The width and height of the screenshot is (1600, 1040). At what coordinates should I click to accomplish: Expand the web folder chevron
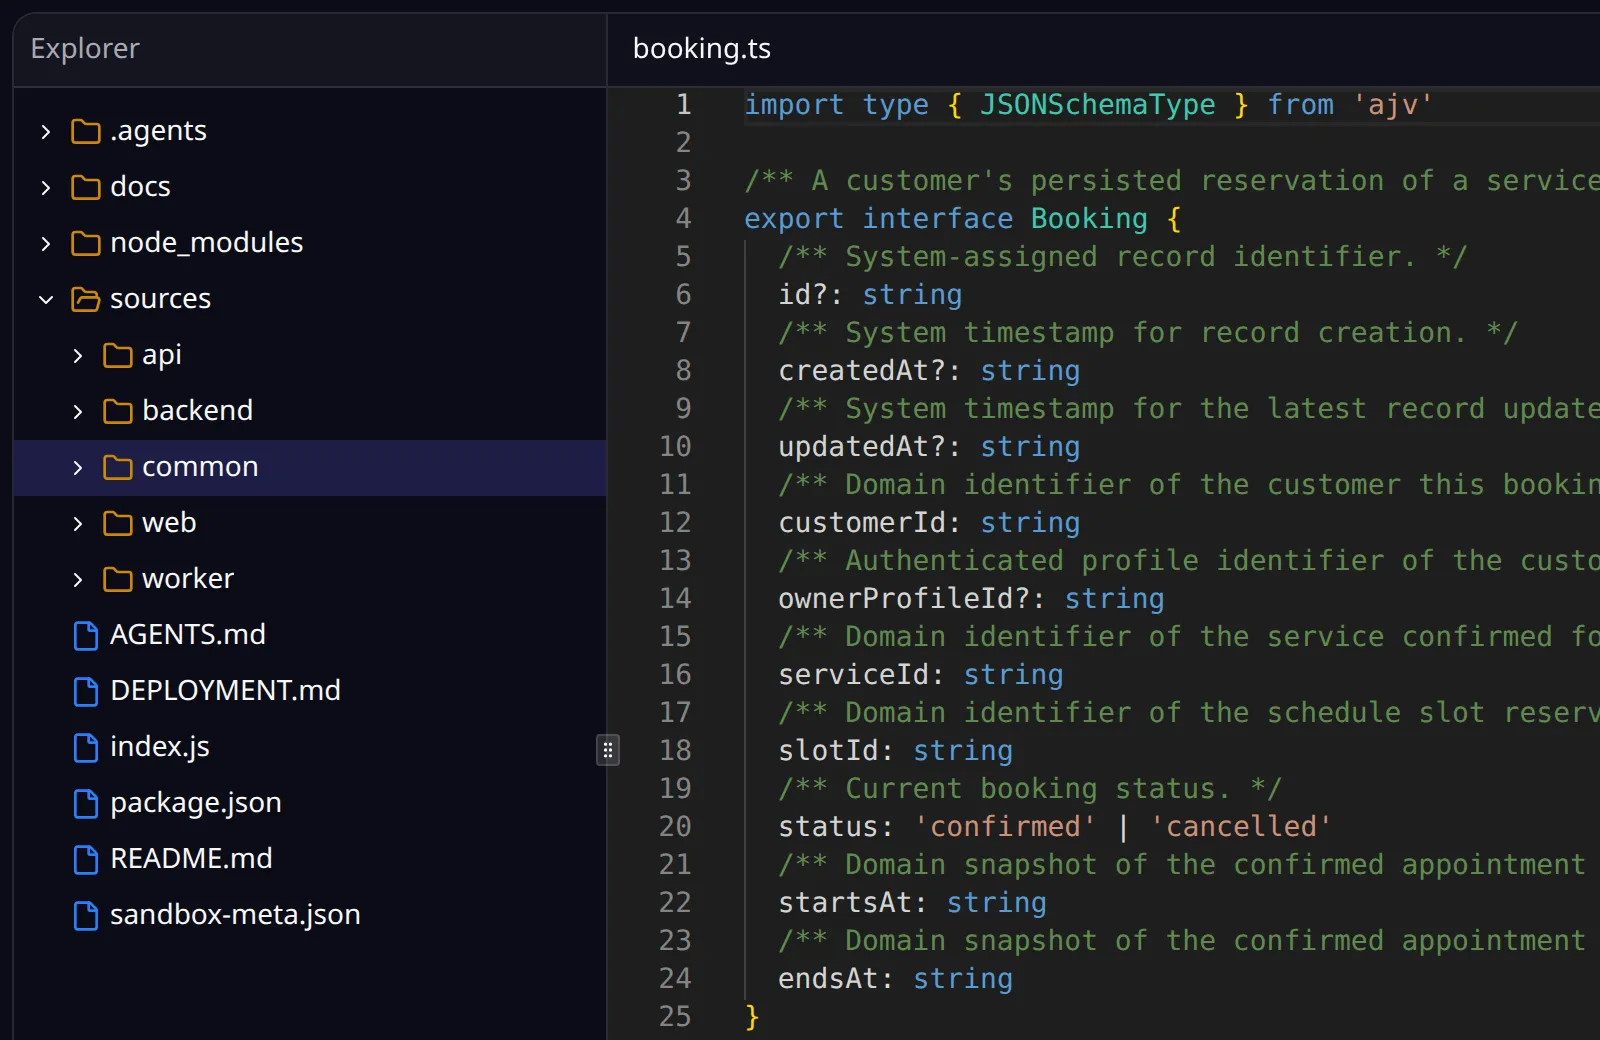point(77,523)
